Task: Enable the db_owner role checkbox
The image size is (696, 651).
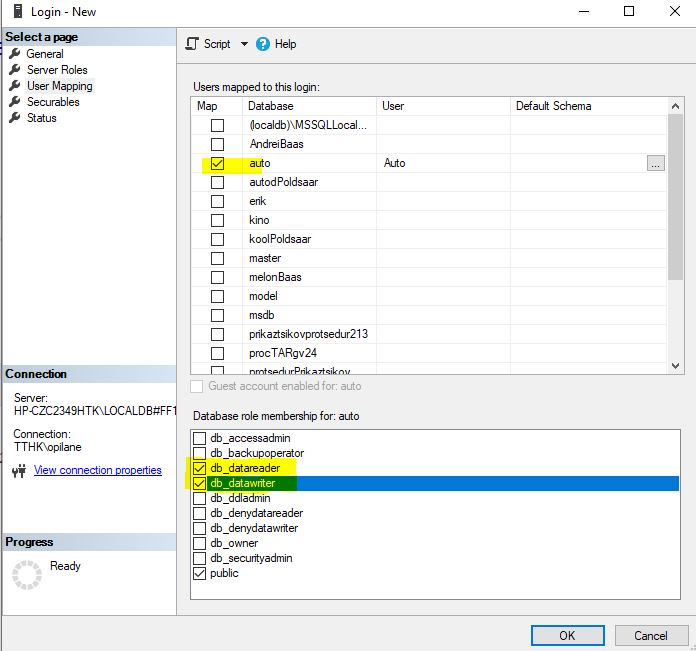Action: (x=200, y=543)
